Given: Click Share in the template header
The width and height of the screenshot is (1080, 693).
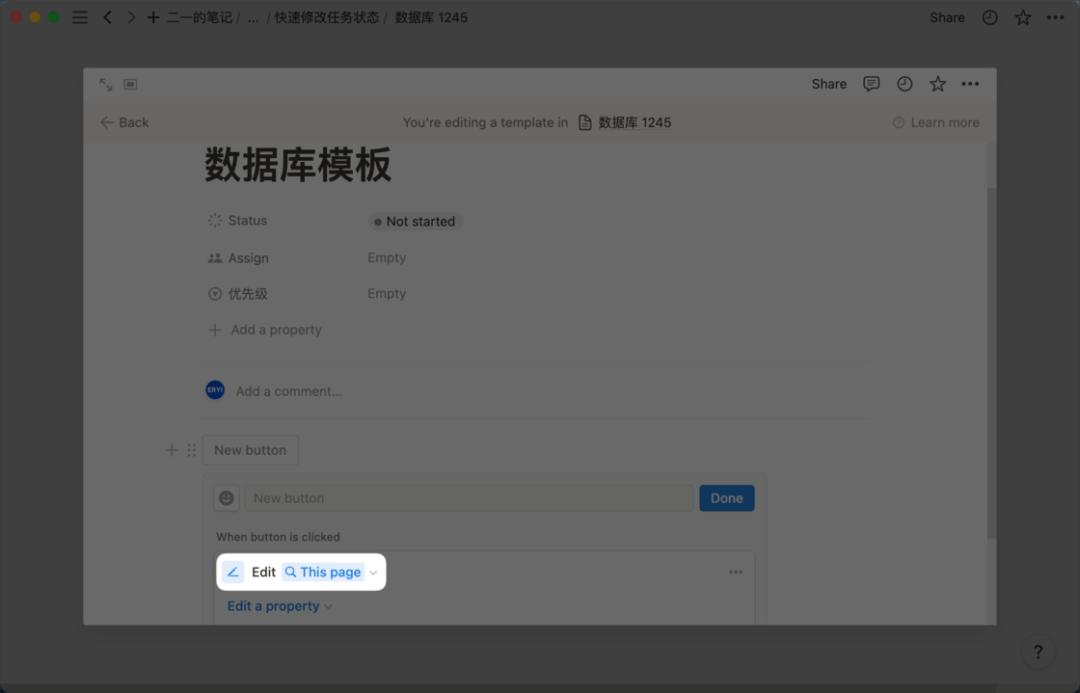Looking at the screenshot, I should click(829, 84).
